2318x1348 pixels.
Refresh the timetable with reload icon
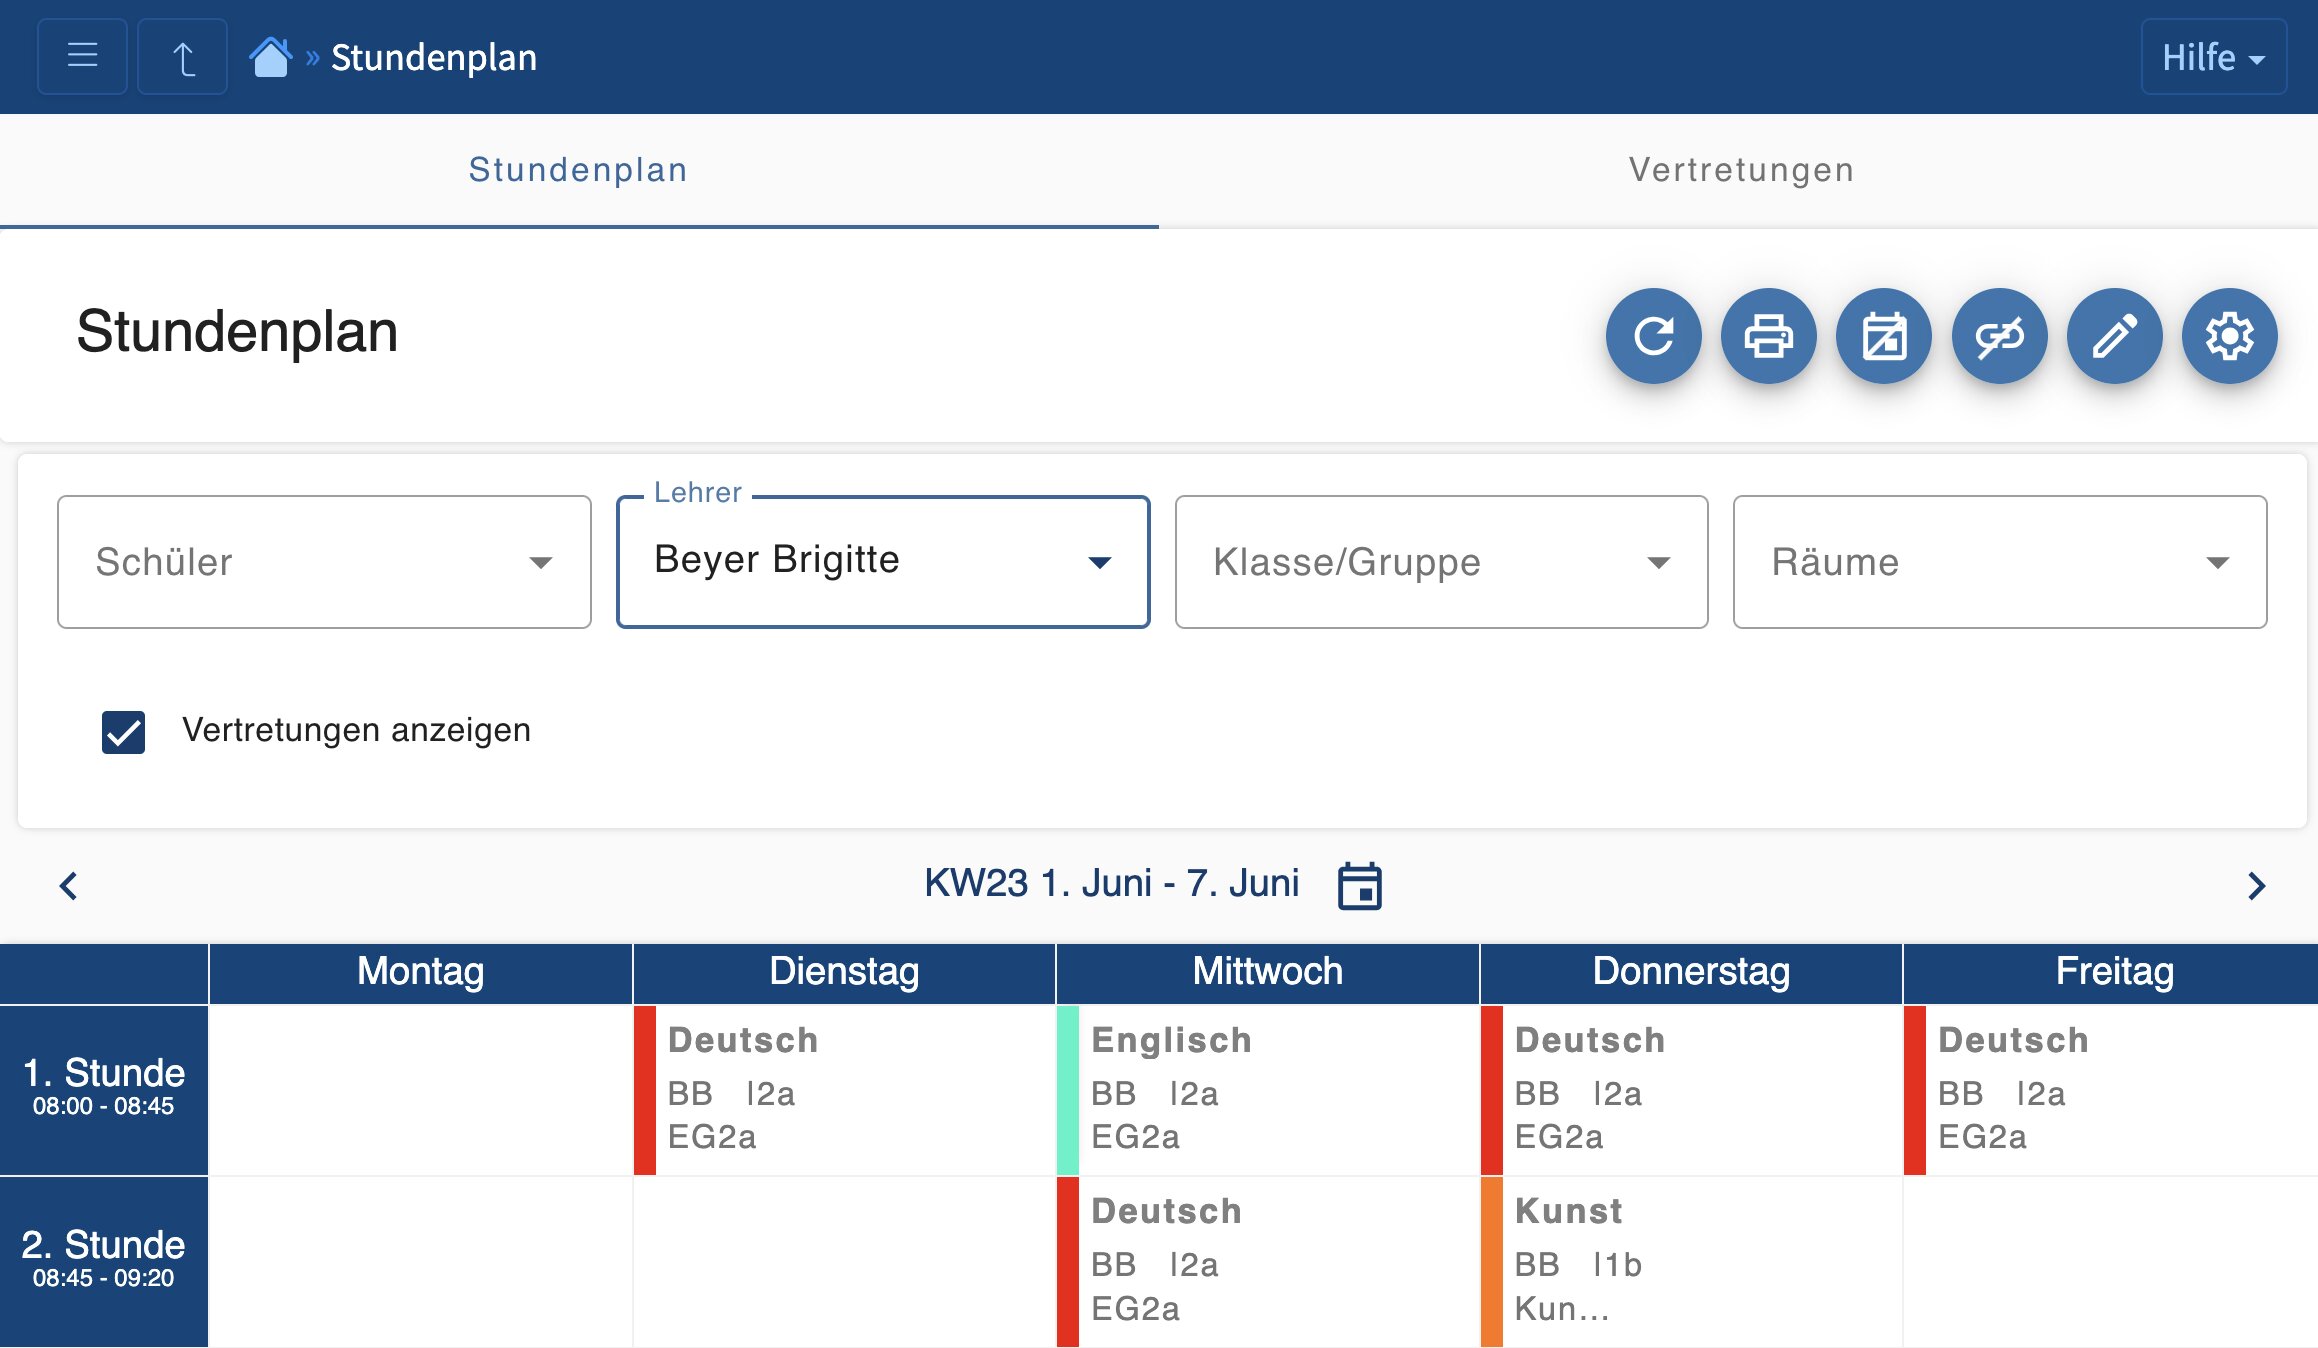[x=1653, y=336]
